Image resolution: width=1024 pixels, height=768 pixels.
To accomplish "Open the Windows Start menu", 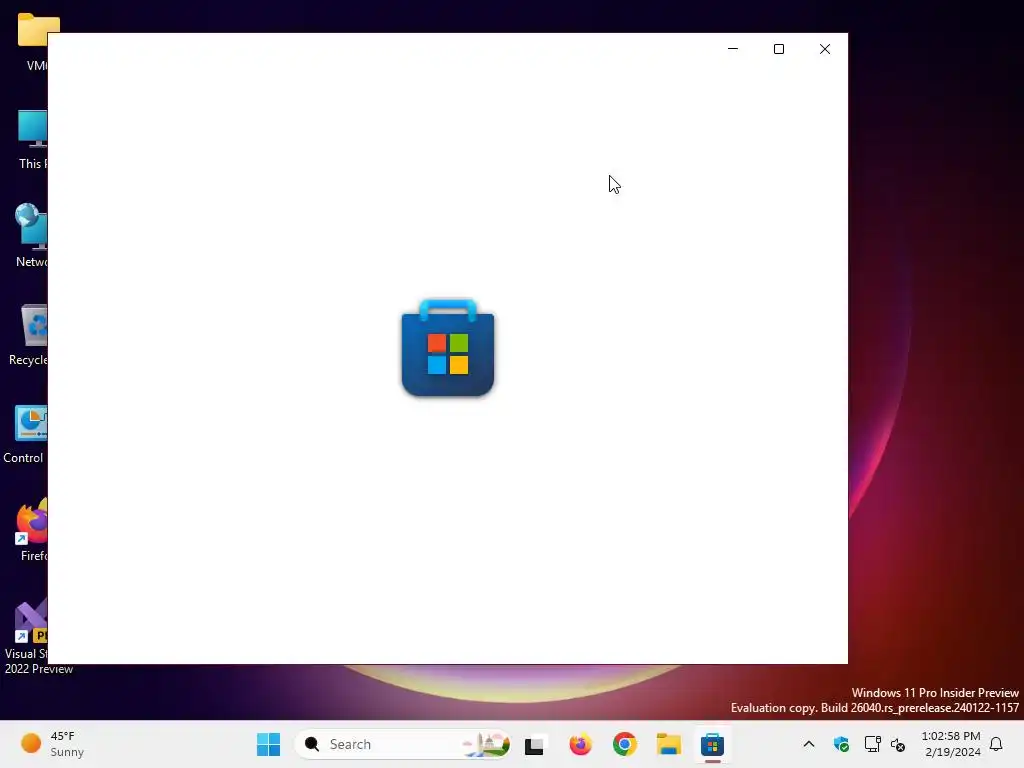I will [268, 744].
